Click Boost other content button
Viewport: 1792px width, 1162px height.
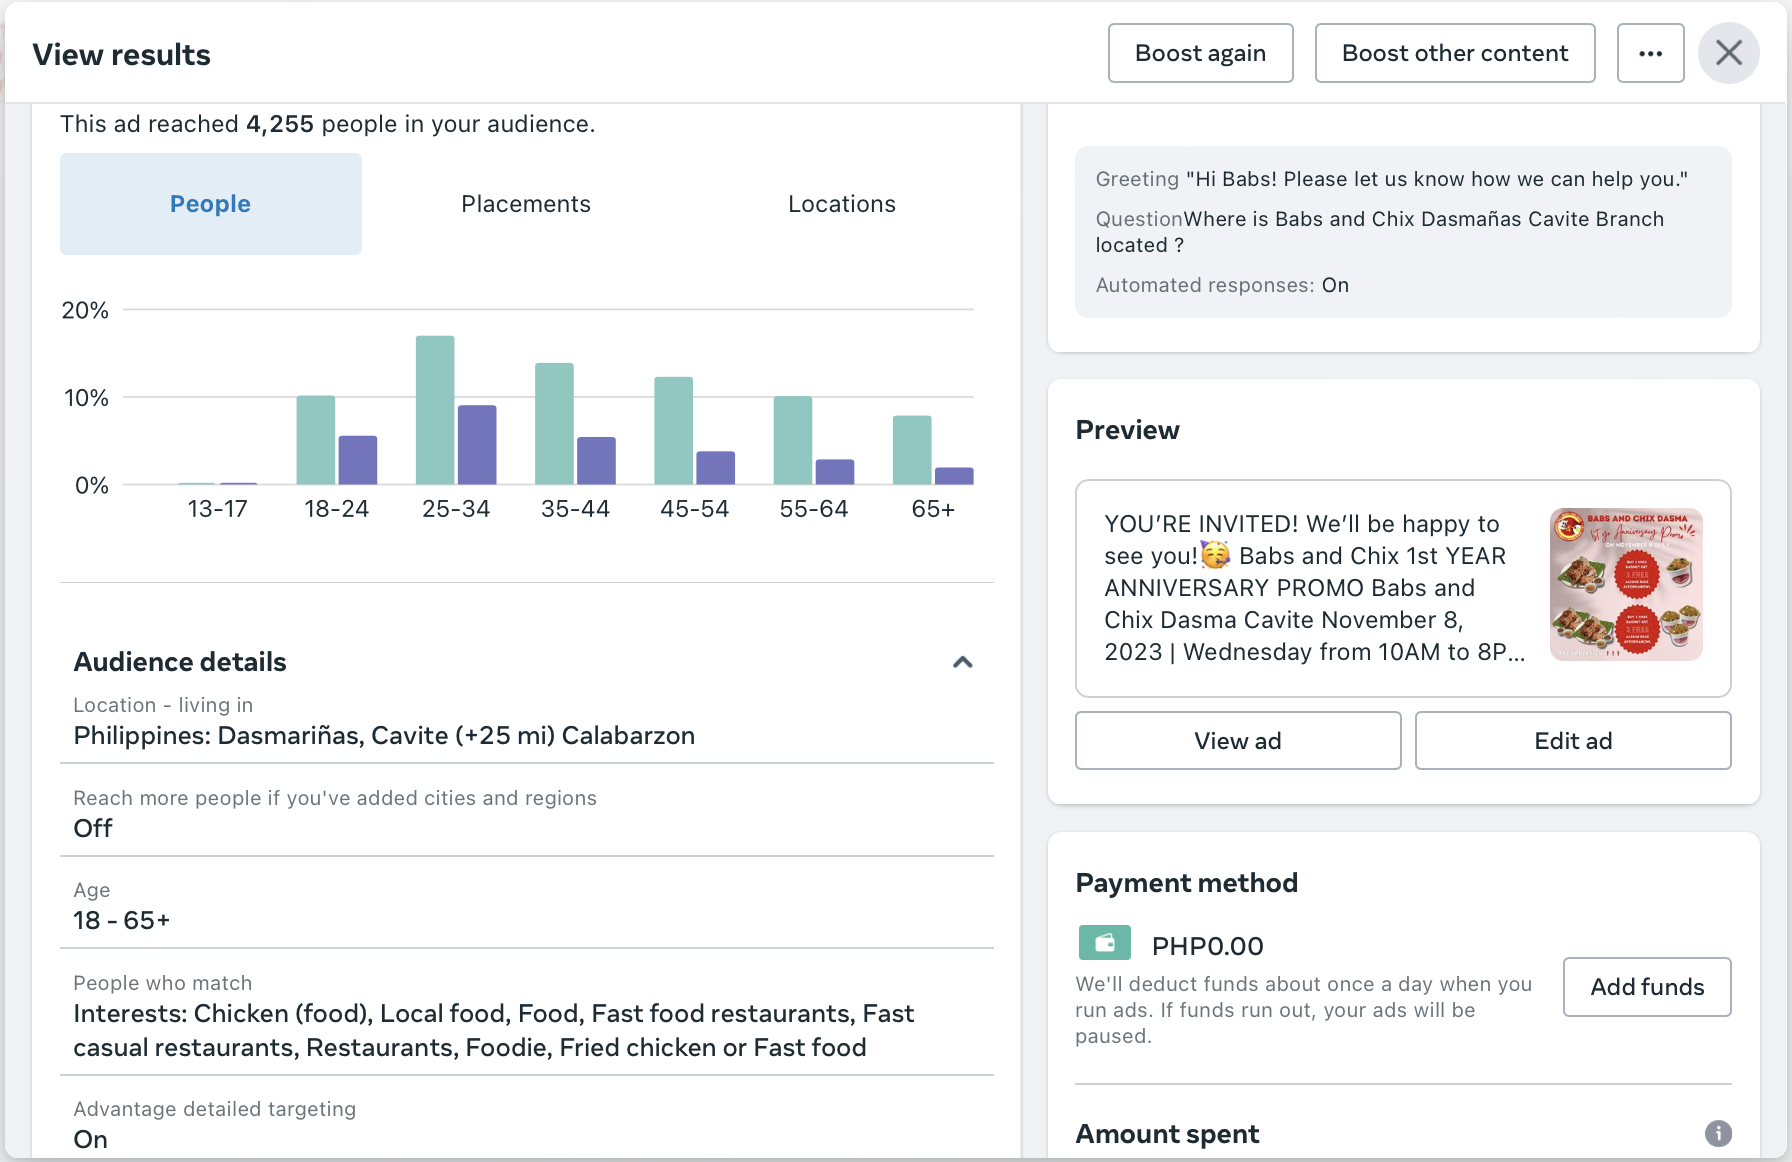pos(1454,53)
